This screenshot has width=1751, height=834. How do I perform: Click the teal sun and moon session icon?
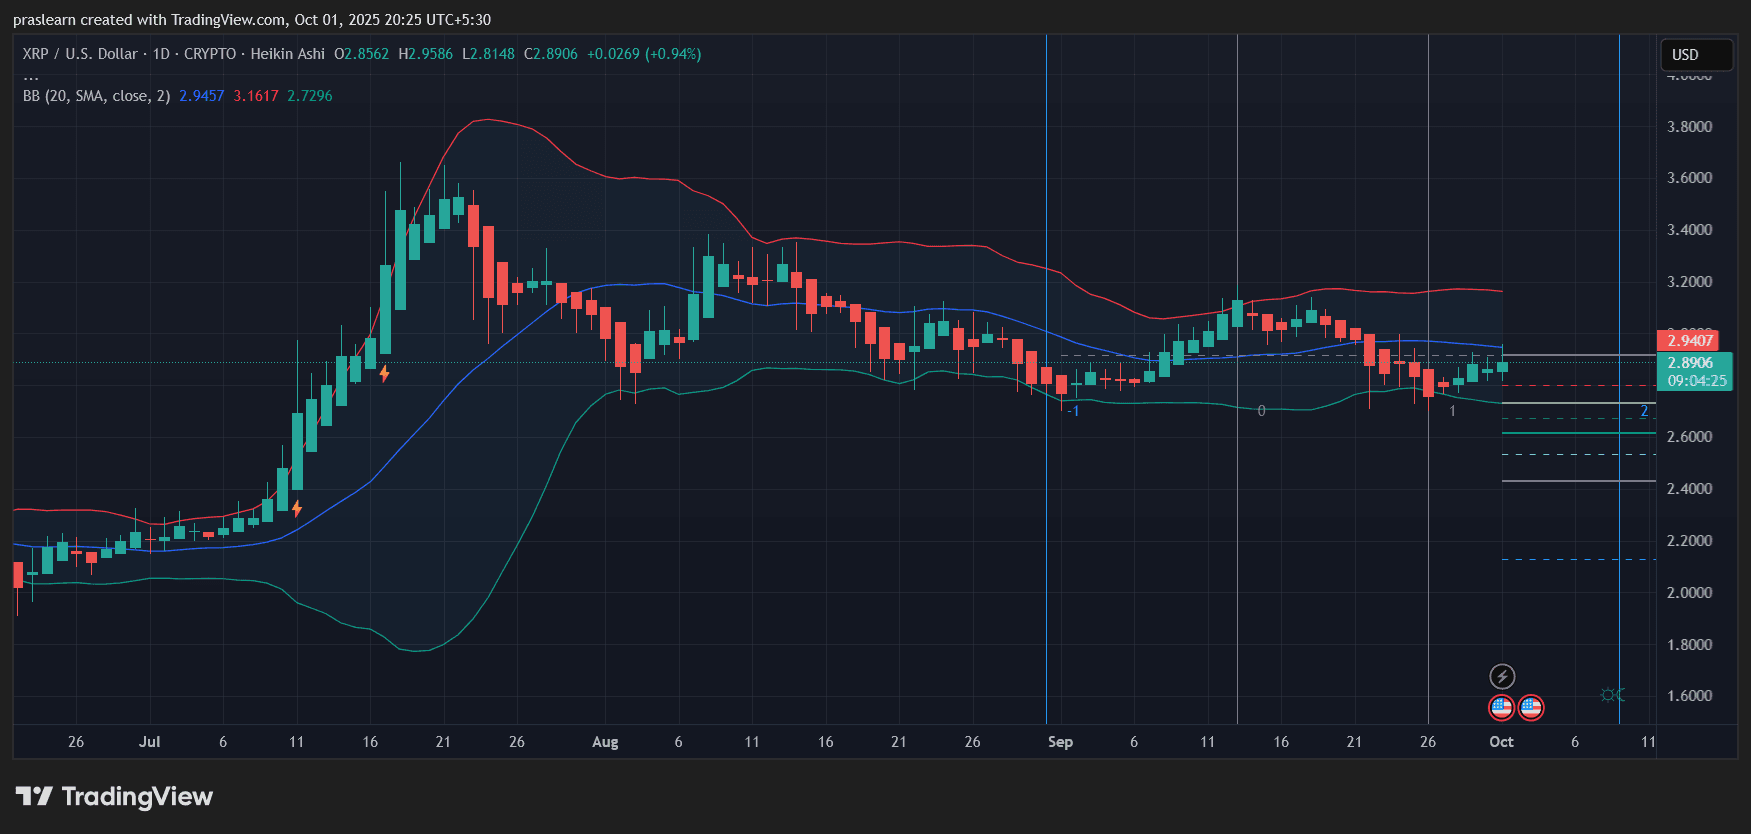click(1612, 694)
